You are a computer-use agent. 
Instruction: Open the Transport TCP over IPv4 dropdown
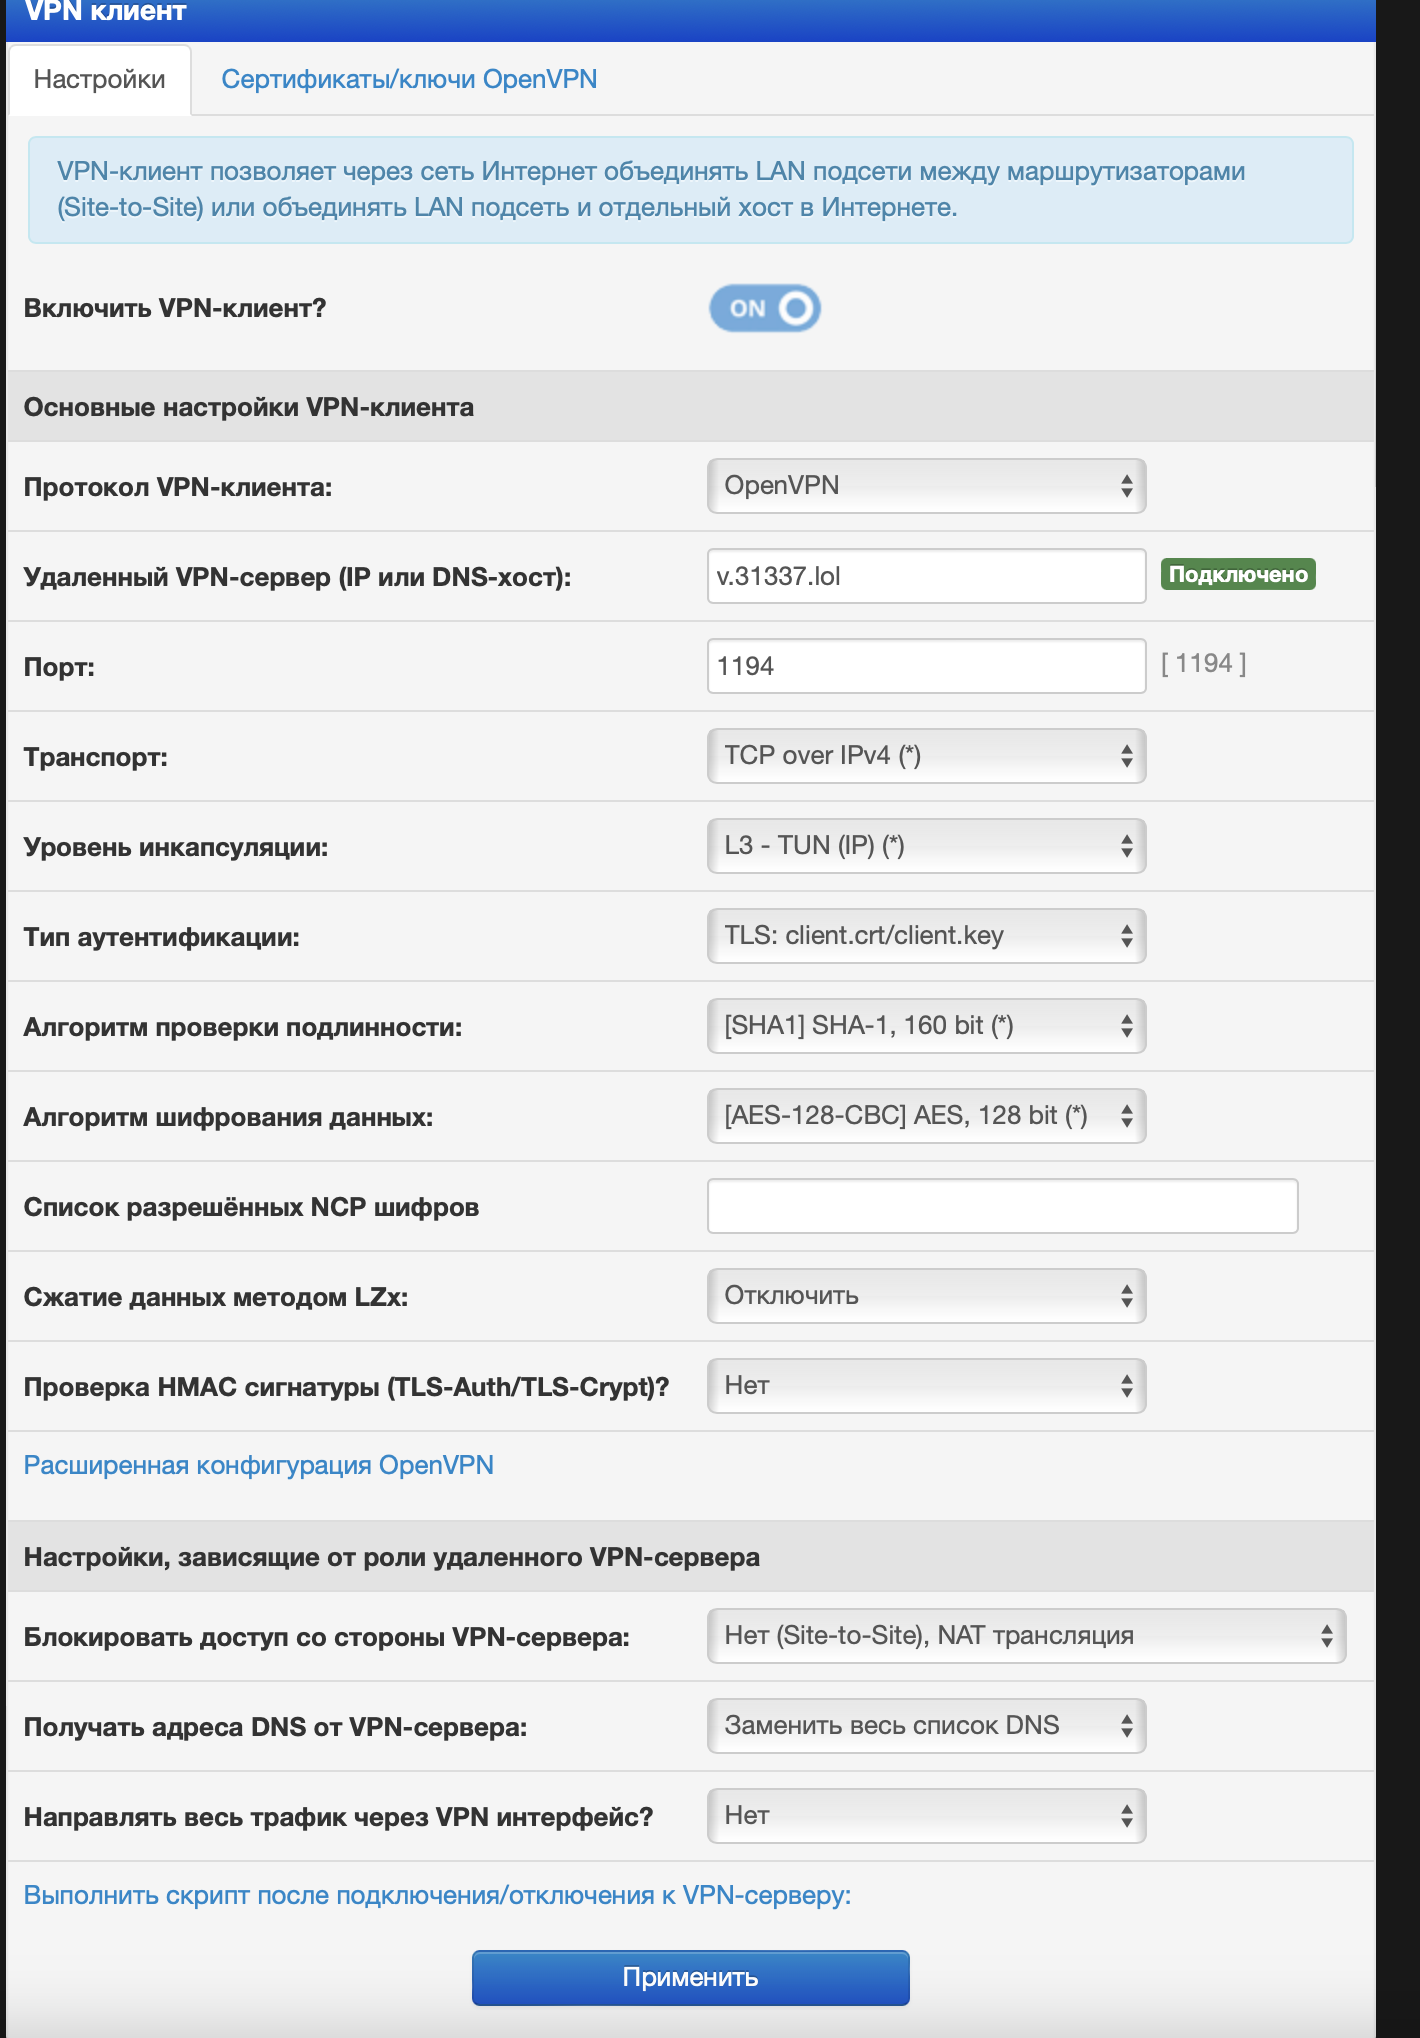tap(926, 756)
